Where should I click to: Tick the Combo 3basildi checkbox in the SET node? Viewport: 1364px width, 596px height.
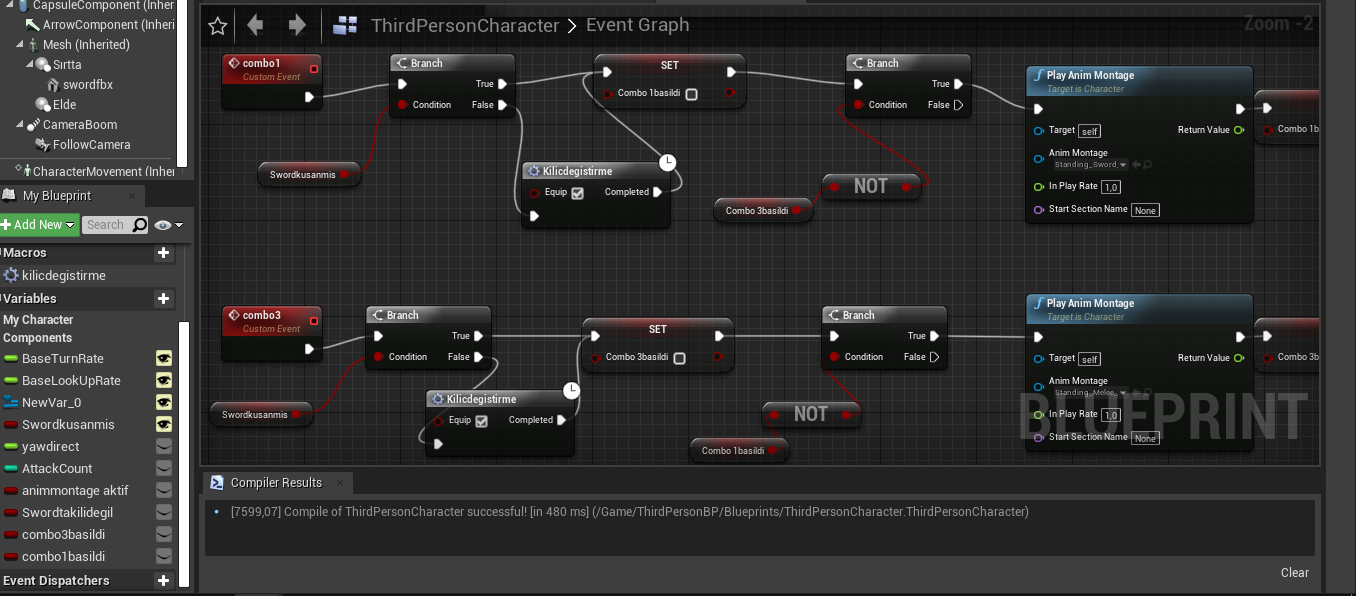pyautogui.click(x=679, y=358)
